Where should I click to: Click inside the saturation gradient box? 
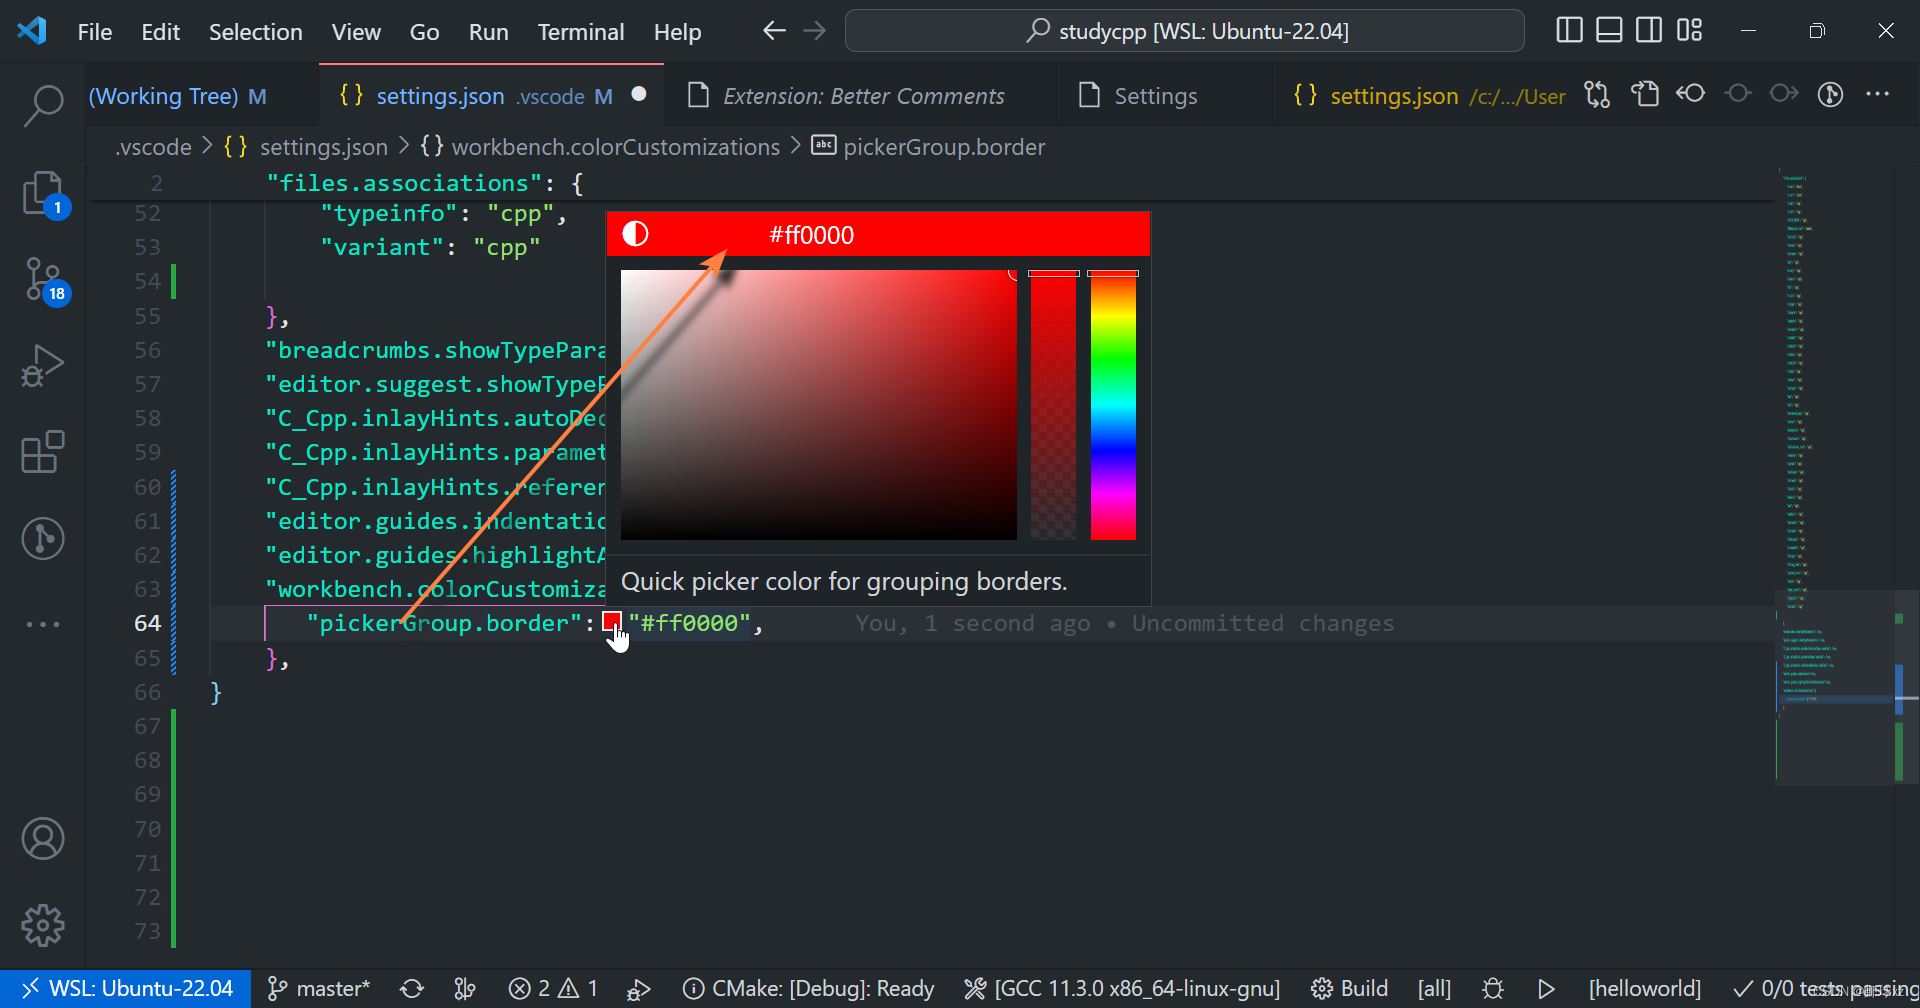[x=819, y=405]
